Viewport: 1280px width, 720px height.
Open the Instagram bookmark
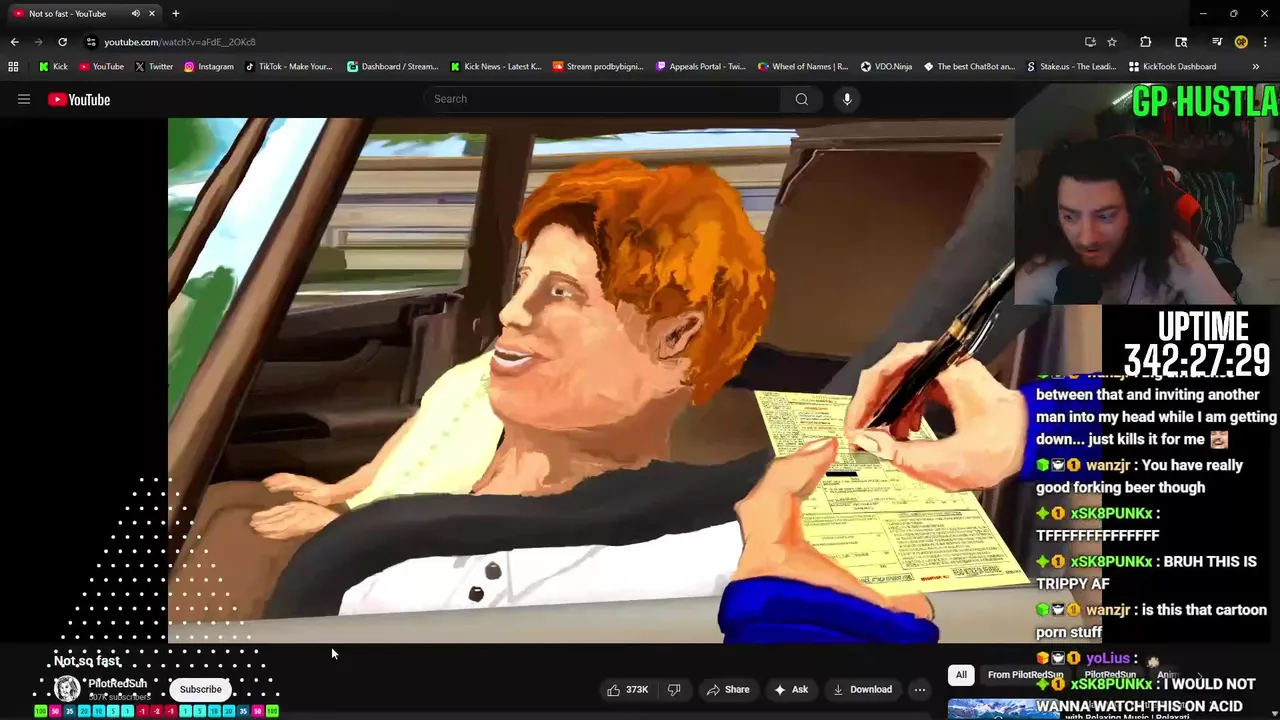[208, 67]
